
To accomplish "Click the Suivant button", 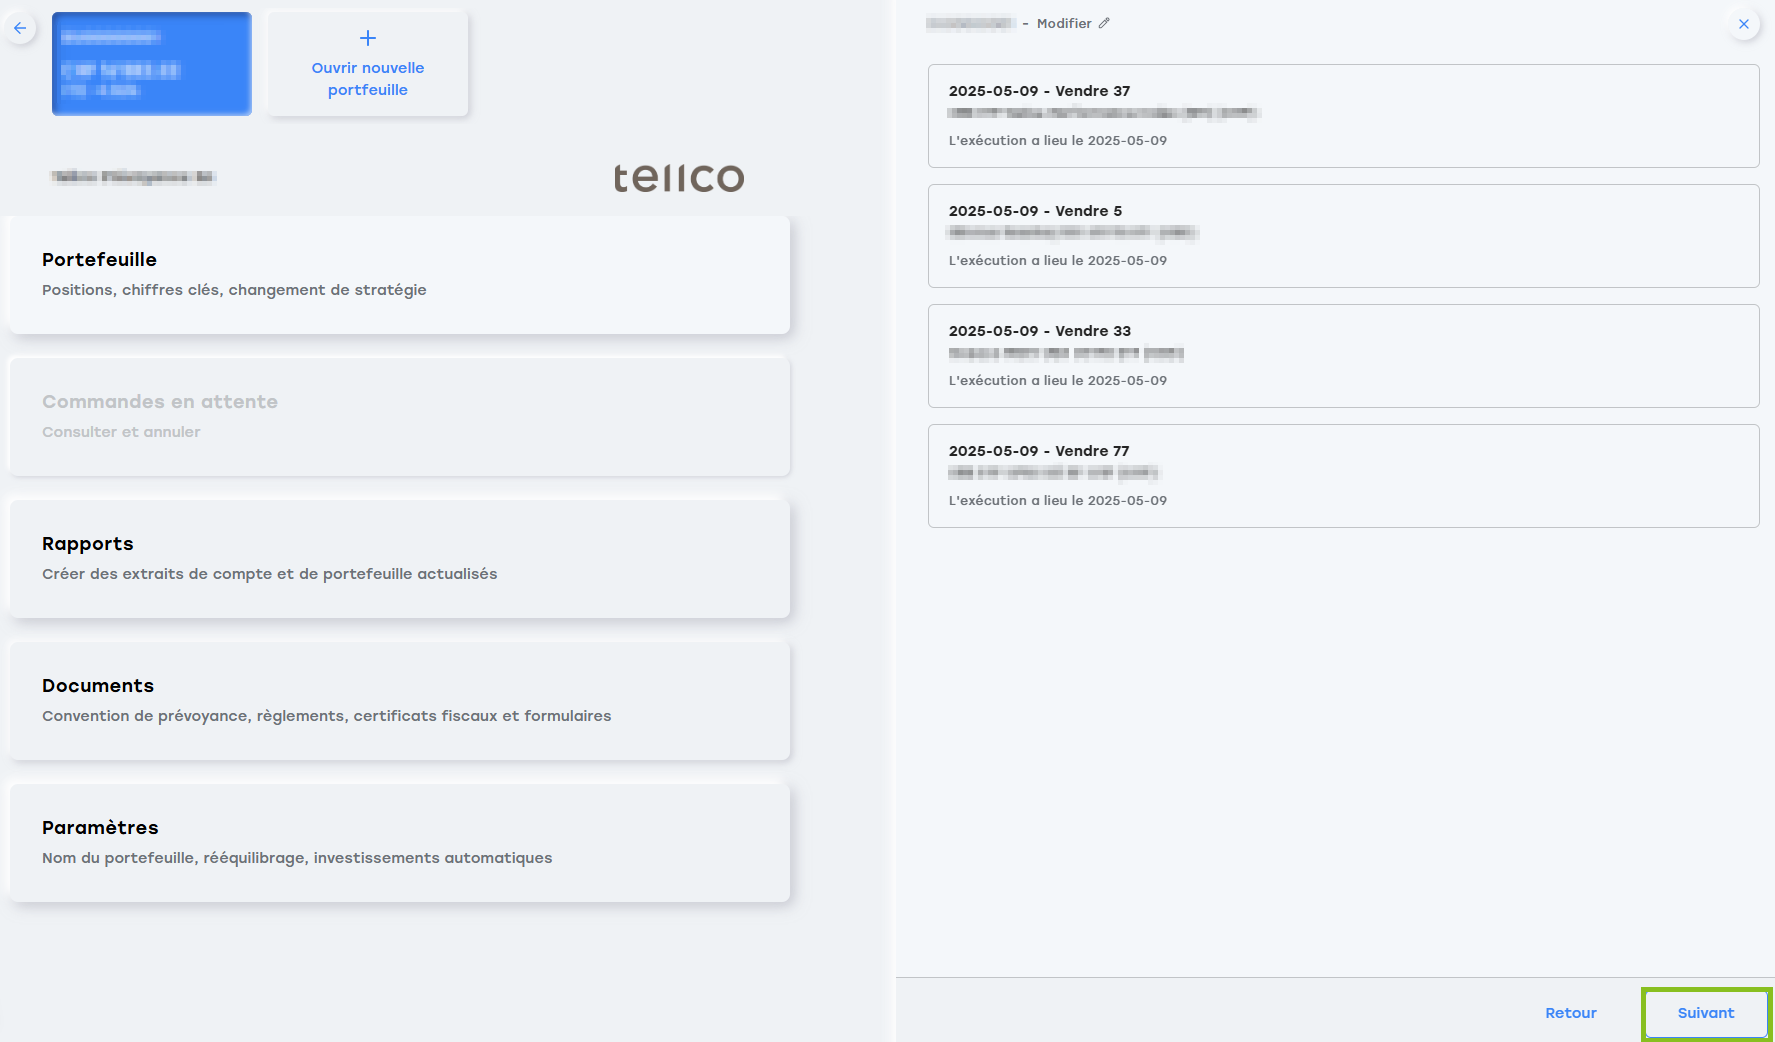I will 1706,1013.
